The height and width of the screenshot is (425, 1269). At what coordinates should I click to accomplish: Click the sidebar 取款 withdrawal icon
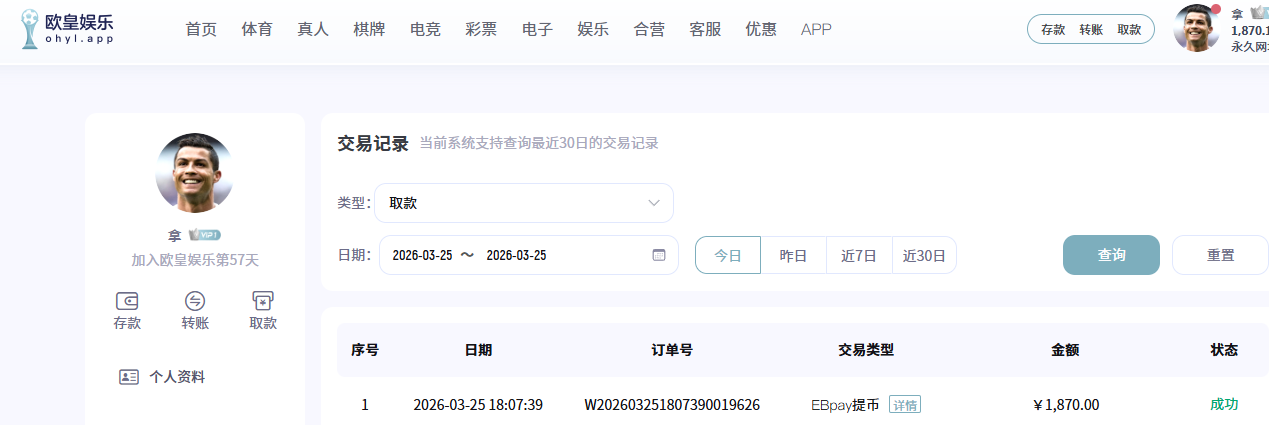point(263,301)
